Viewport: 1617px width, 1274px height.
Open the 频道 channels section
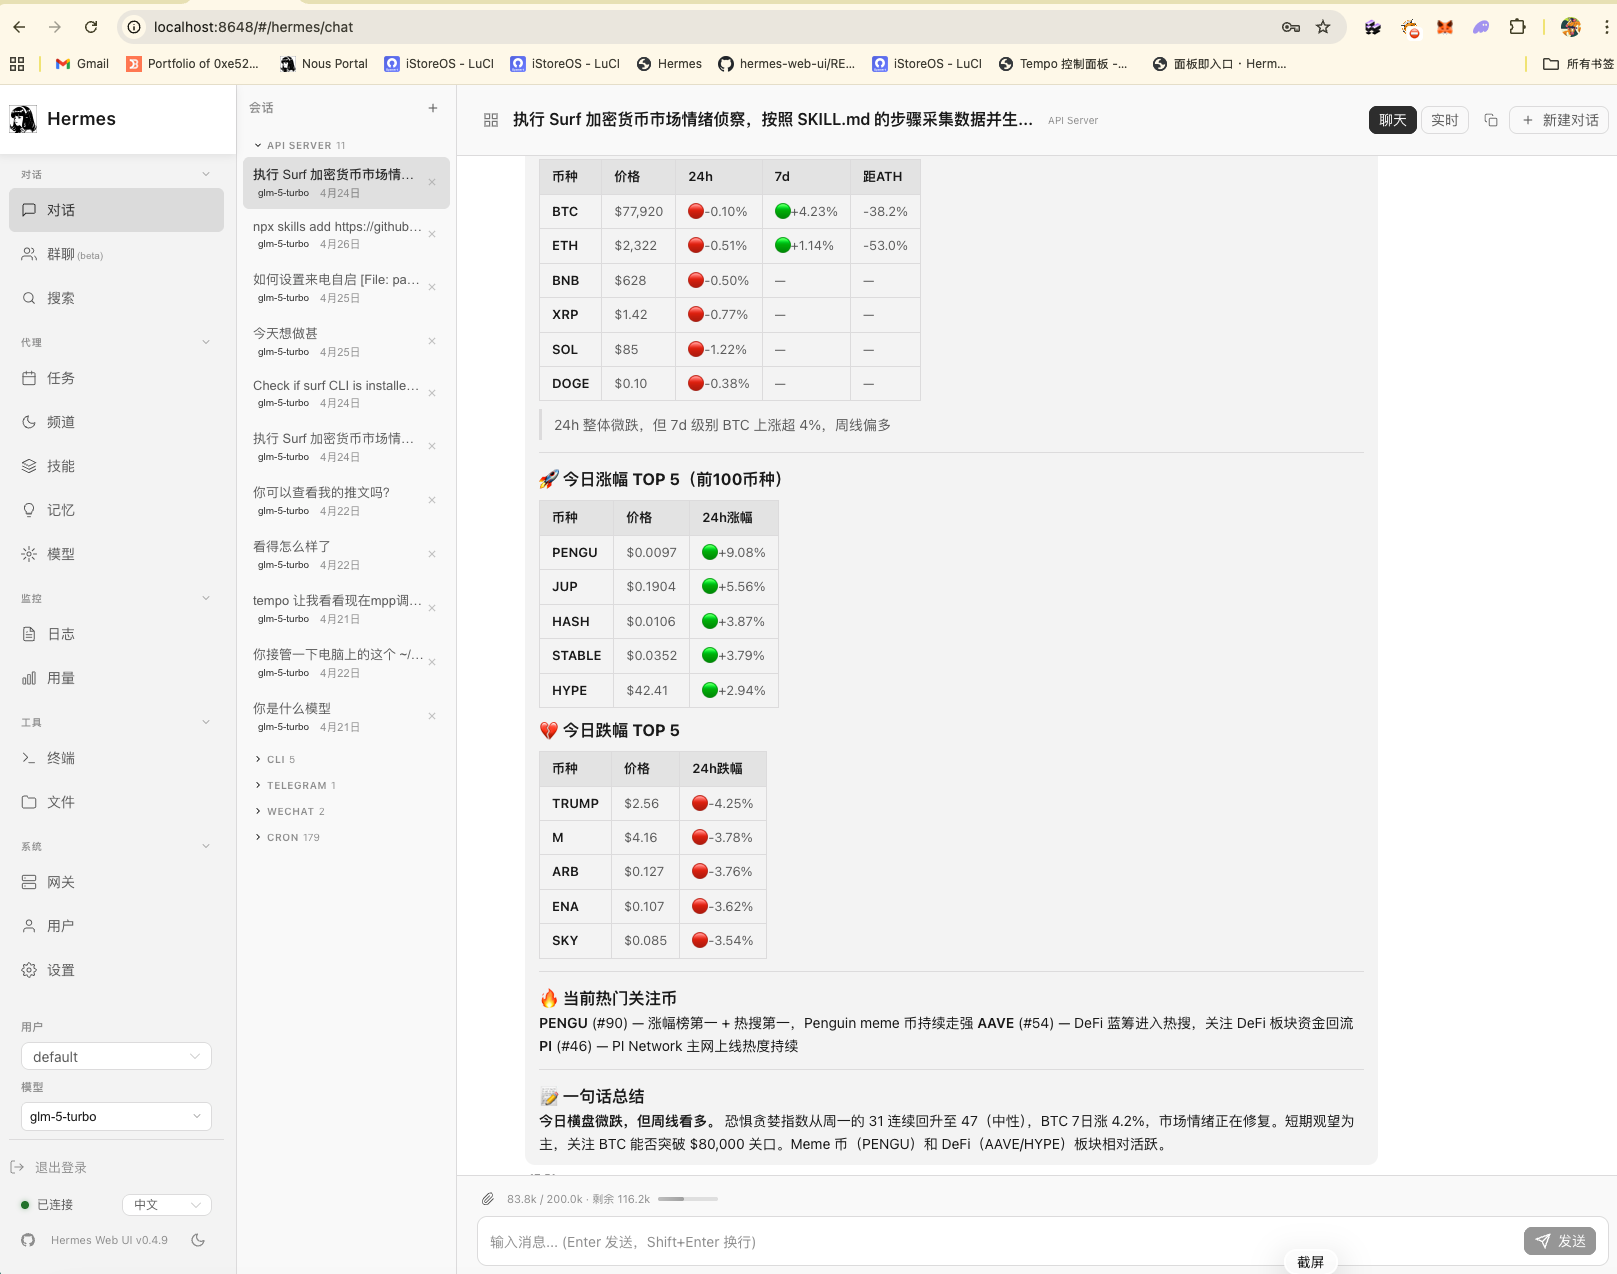[62, 421]
